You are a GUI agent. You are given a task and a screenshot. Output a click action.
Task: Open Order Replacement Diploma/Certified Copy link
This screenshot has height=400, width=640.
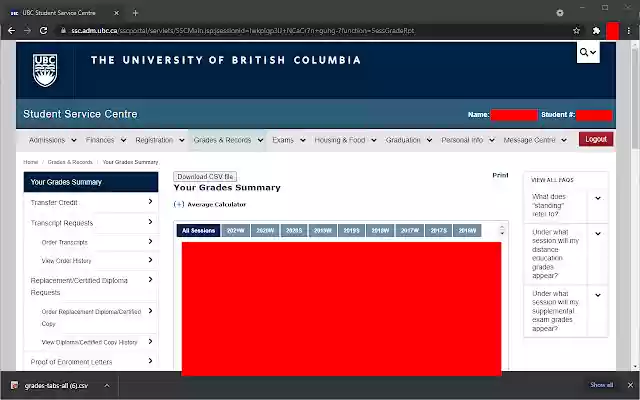coord(91,318)
